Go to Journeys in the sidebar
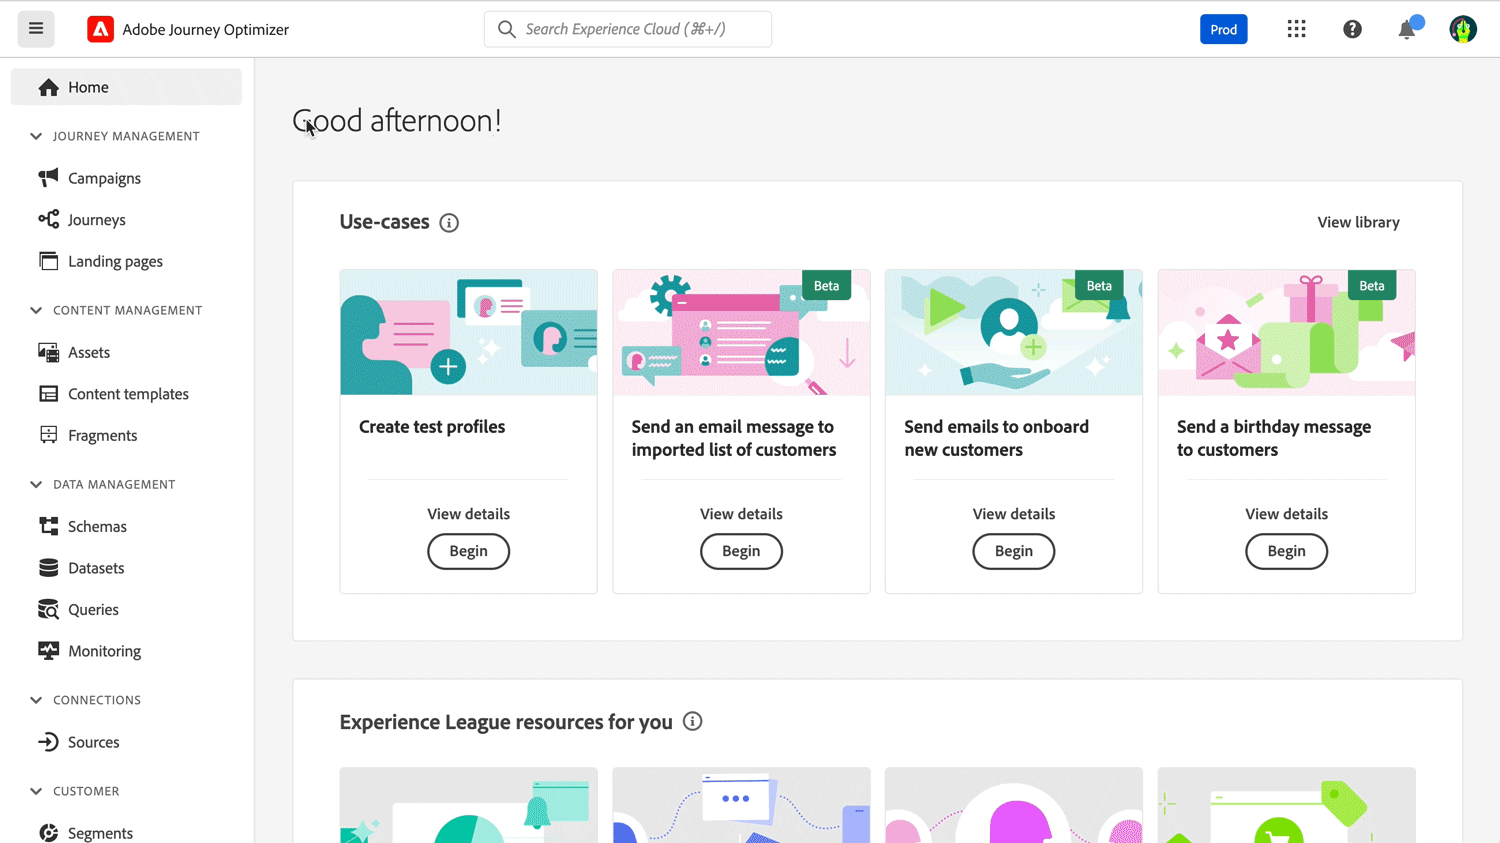The width and height of the screenshot is (1500, 843). point(96,220)
